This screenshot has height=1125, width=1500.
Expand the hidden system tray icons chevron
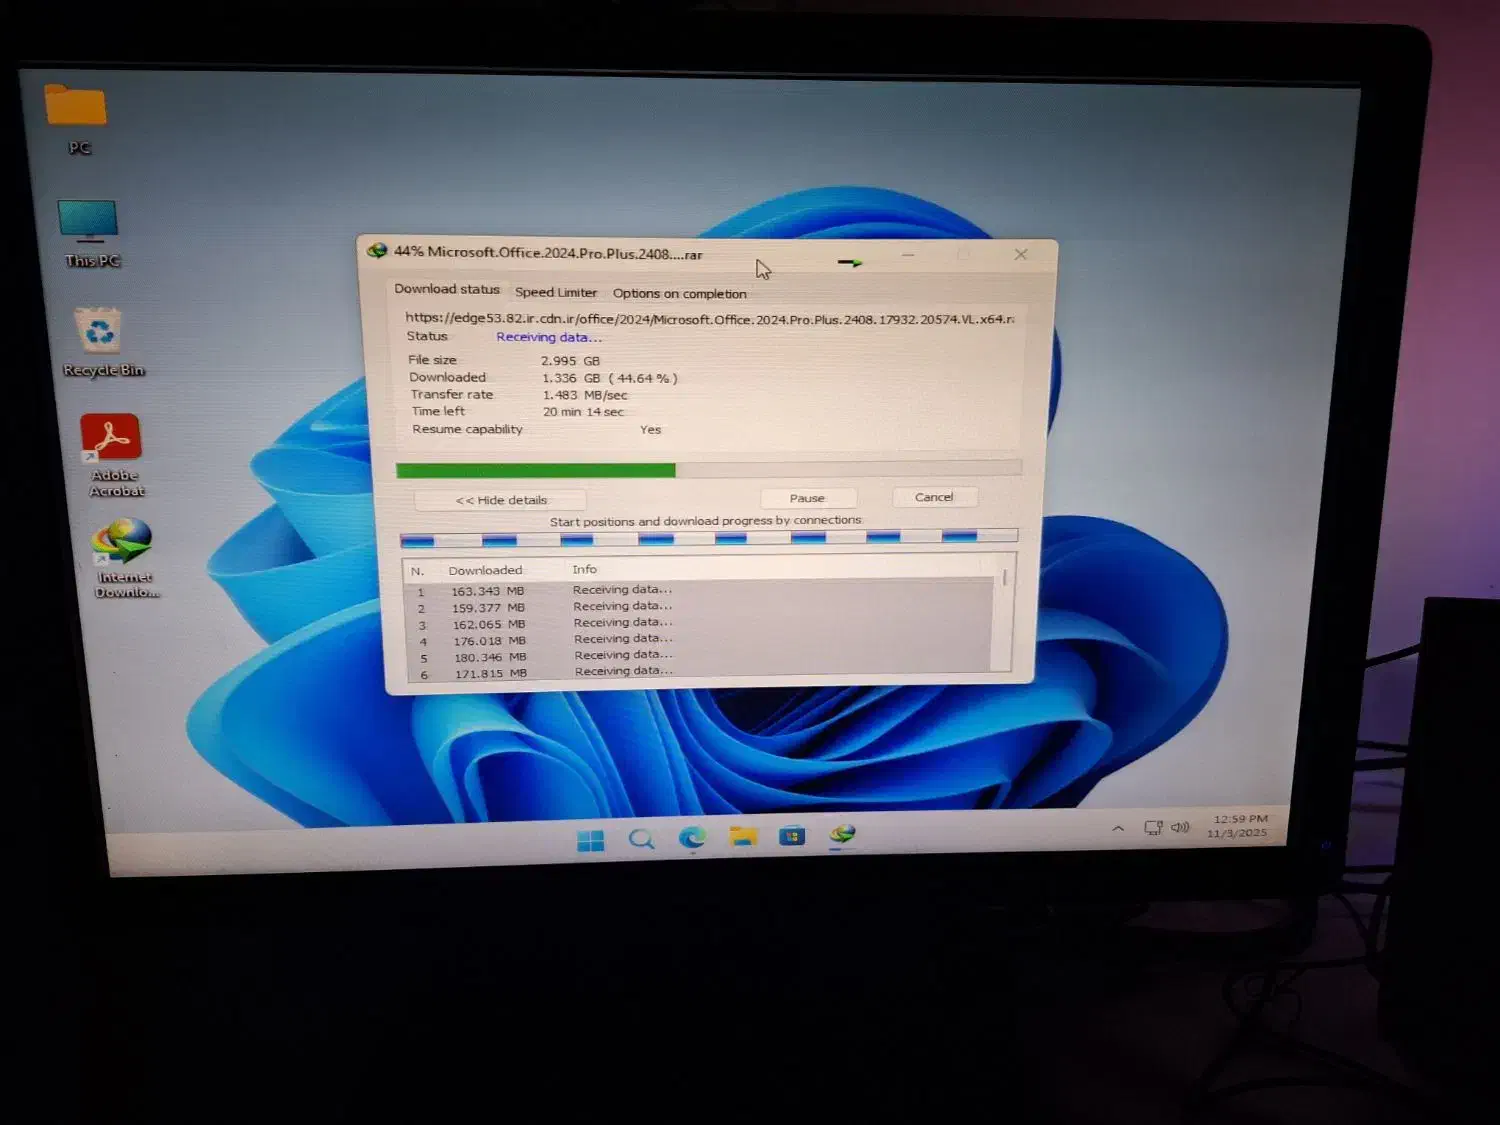point(1118,829)
